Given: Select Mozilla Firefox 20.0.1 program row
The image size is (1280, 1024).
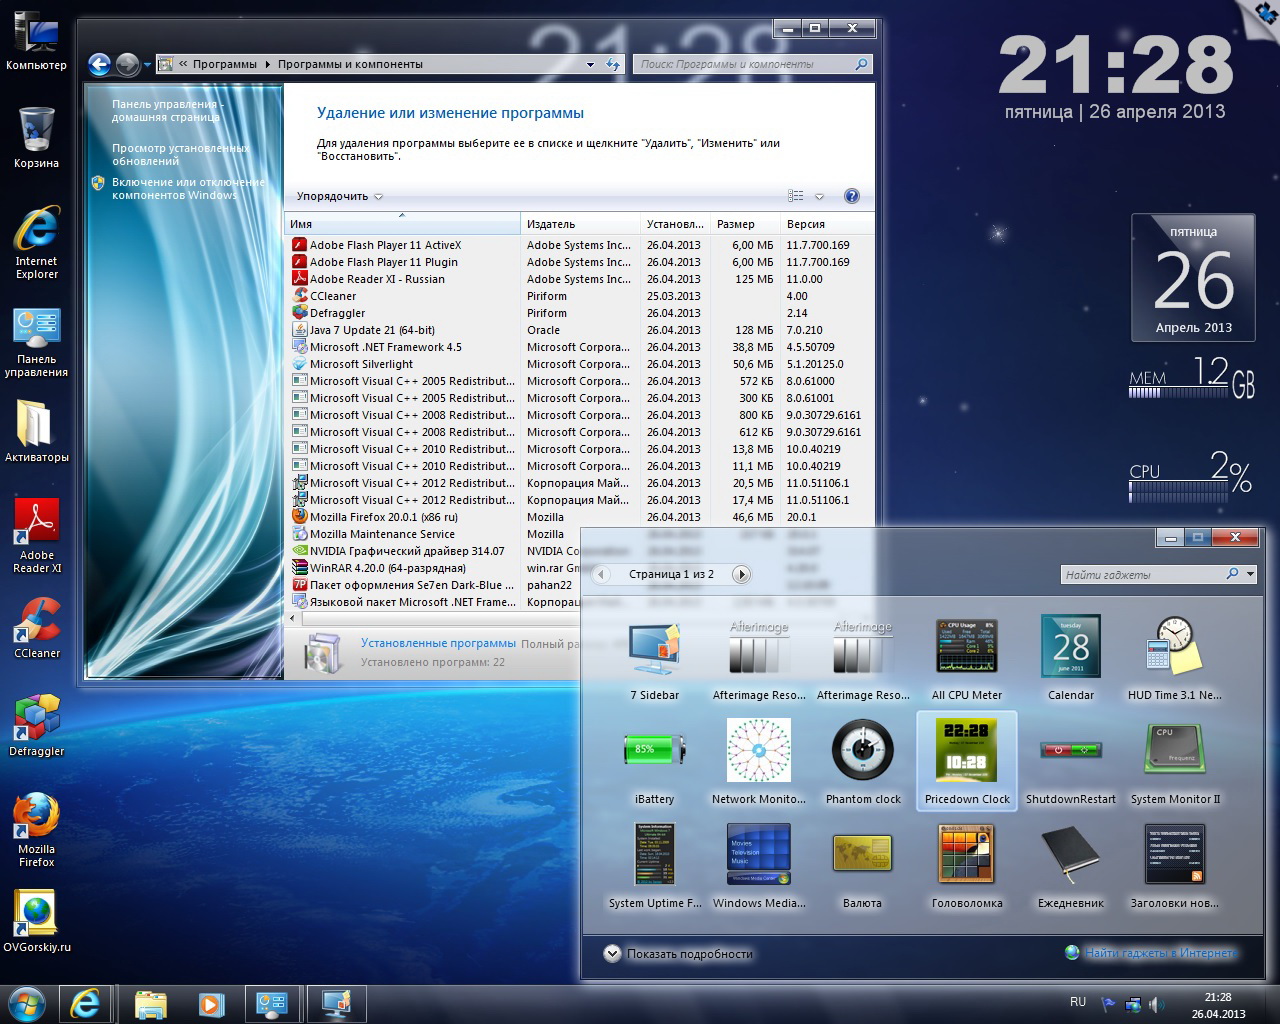Looking at the screenshot, I should coord(580,517).
